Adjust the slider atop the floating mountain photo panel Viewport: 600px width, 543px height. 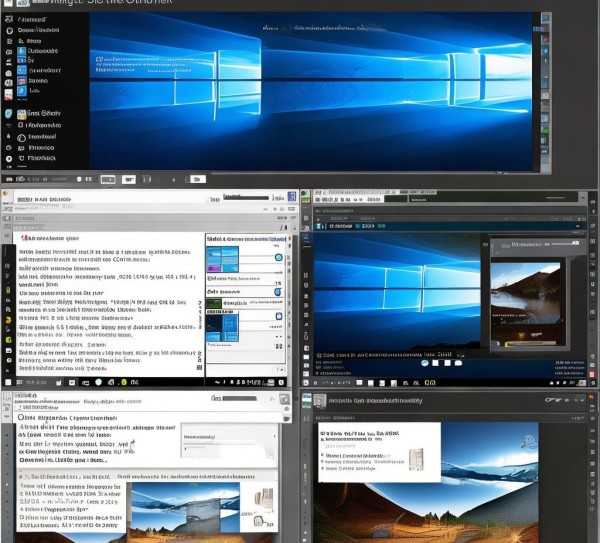pyautogui.click(x=564, y=243)
